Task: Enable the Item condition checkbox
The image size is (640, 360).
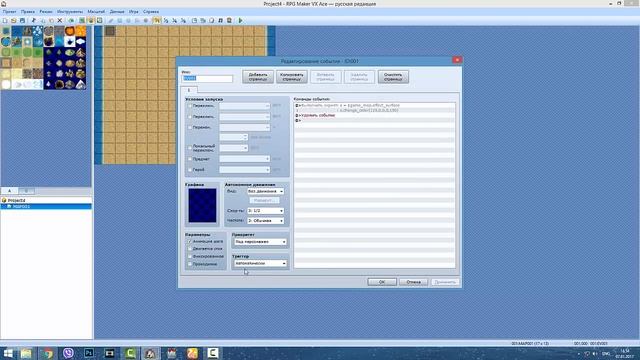Action: point(190,159)
